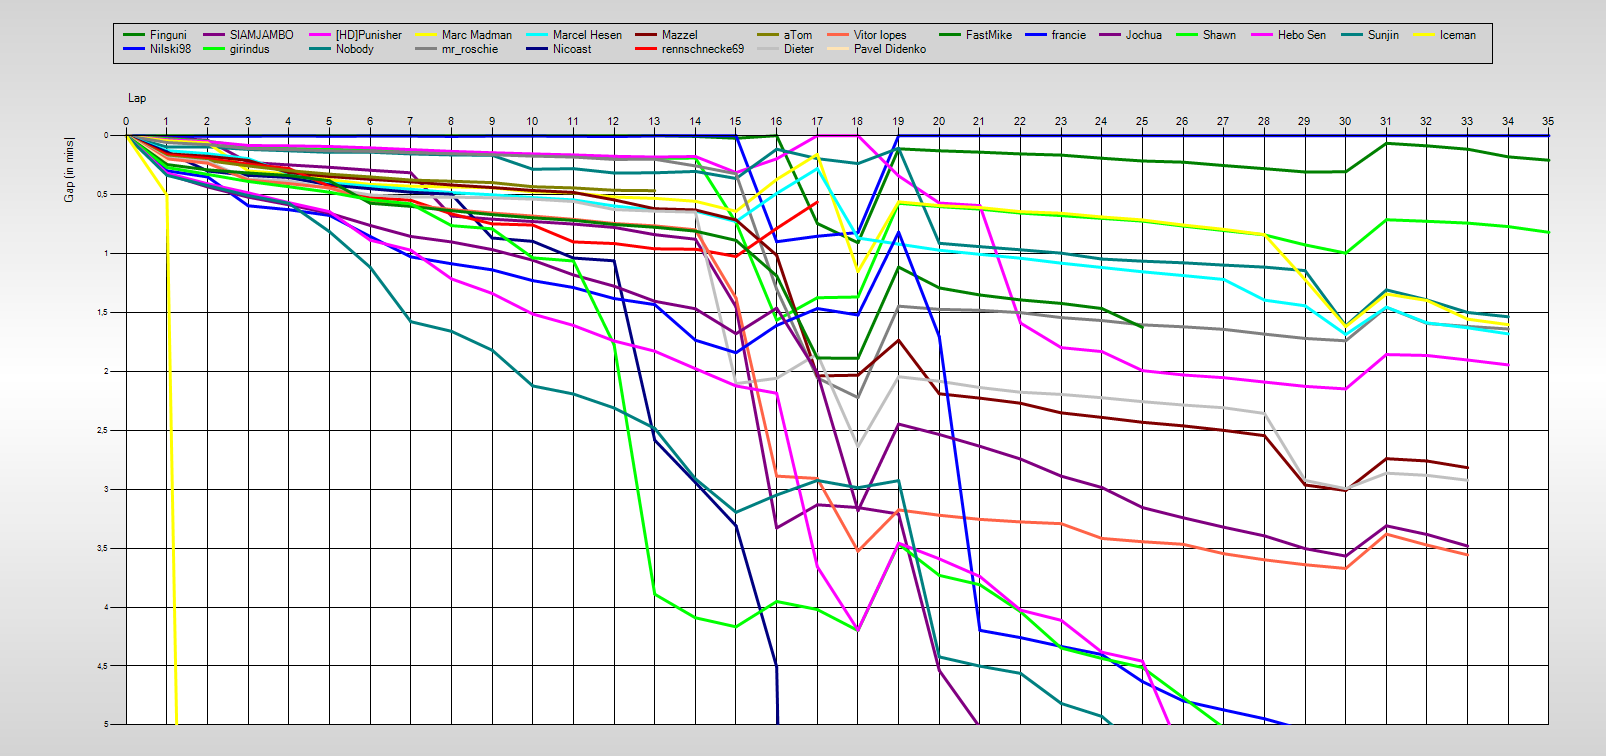Click the francie blue legend line
The height and width of the screenshot is (756, 1606).
pyautogui.click(x=1035, y=35)
